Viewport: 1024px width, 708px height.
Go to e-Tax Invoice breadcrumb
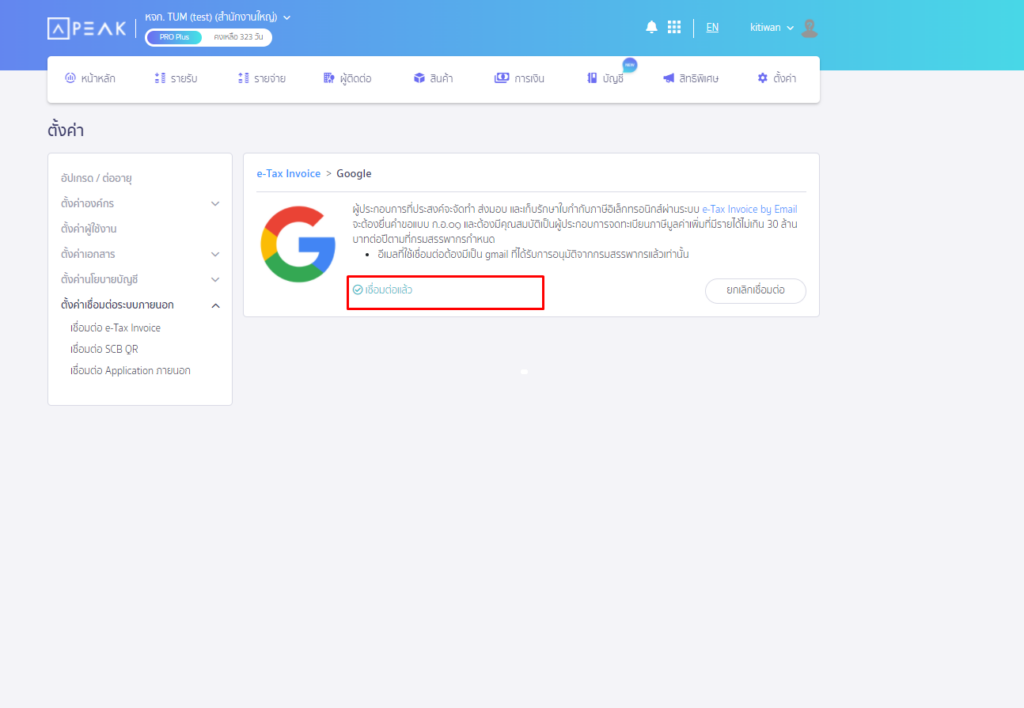[289, 173]
